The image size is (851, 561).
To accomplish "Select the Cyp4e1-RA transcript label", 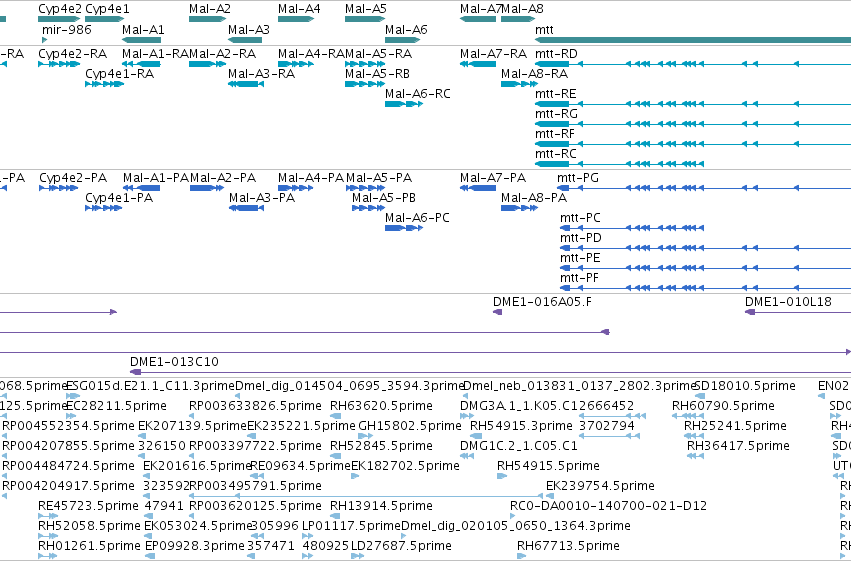I will (119, 73).
